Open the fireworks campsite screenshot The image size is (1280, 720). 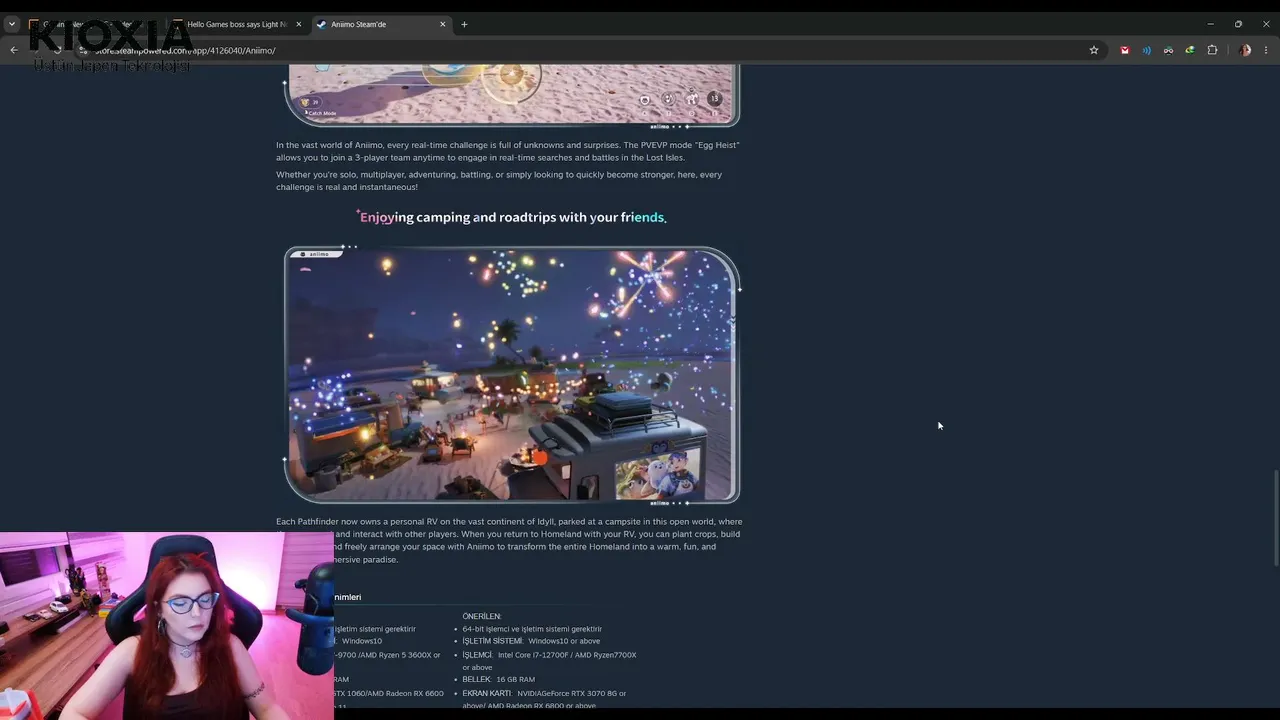[x=512, y=375]
